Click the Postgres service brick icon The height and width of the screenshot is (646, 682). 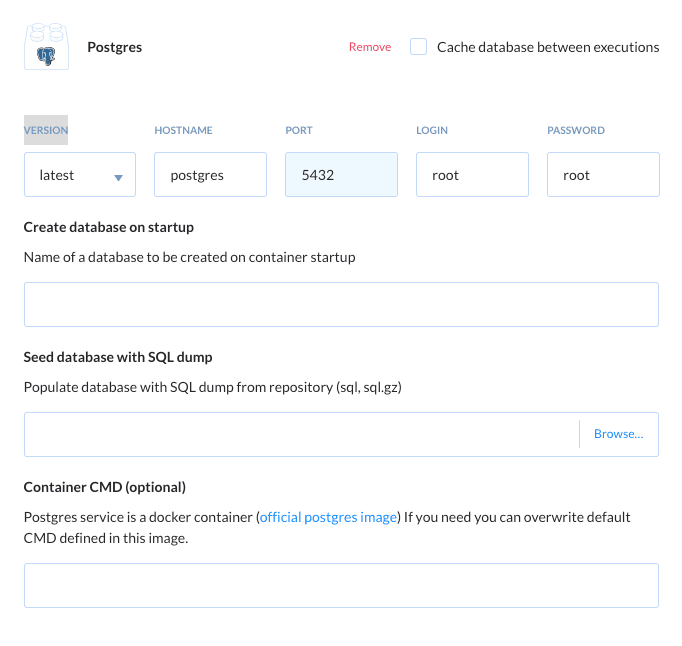point(47,47)
